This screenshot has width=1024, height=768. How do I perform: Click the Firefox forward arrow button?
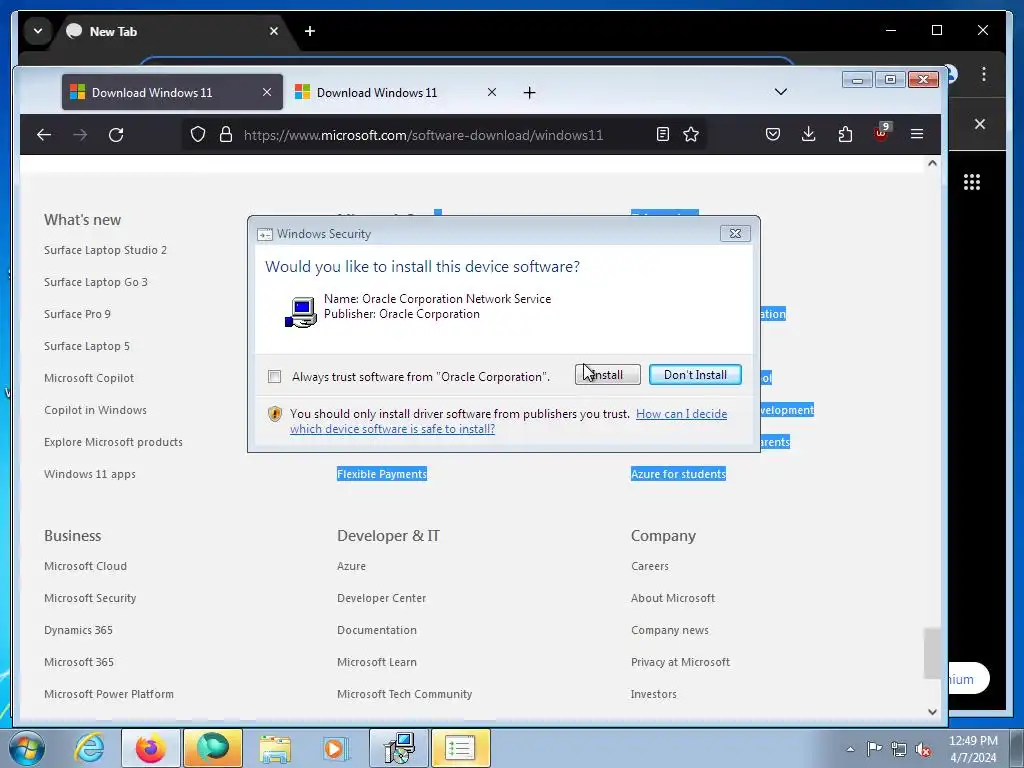coord(80,135)
